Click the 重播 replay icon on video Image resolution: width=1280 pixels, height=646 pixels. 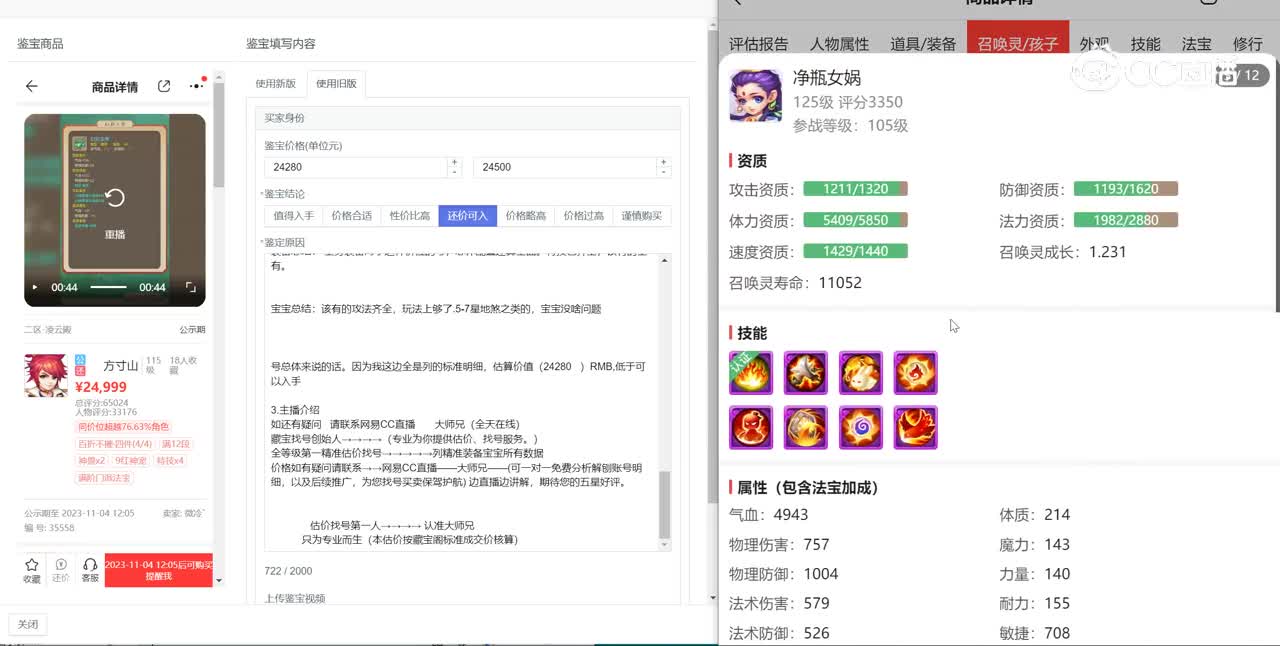[x=115, y=198]
